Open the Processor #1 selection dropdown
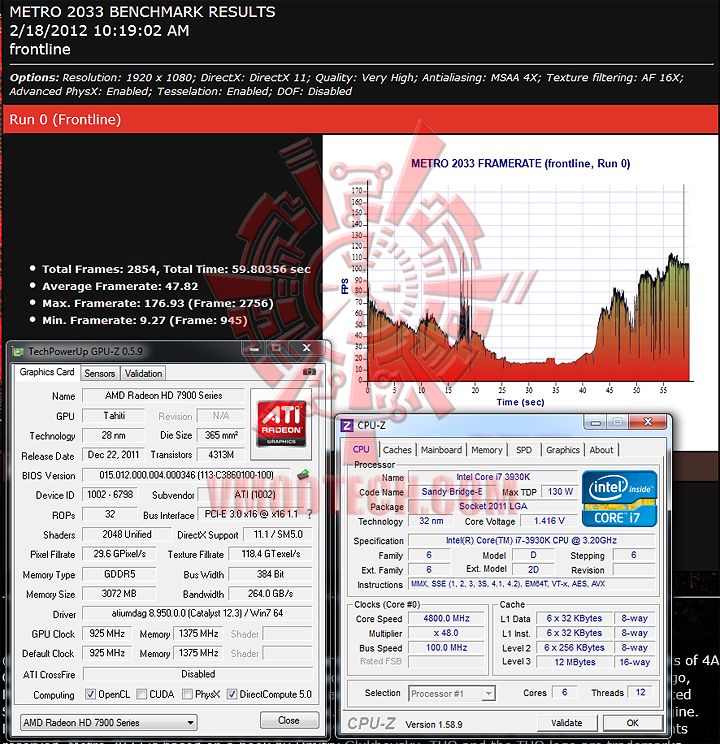 coord(452,694)
